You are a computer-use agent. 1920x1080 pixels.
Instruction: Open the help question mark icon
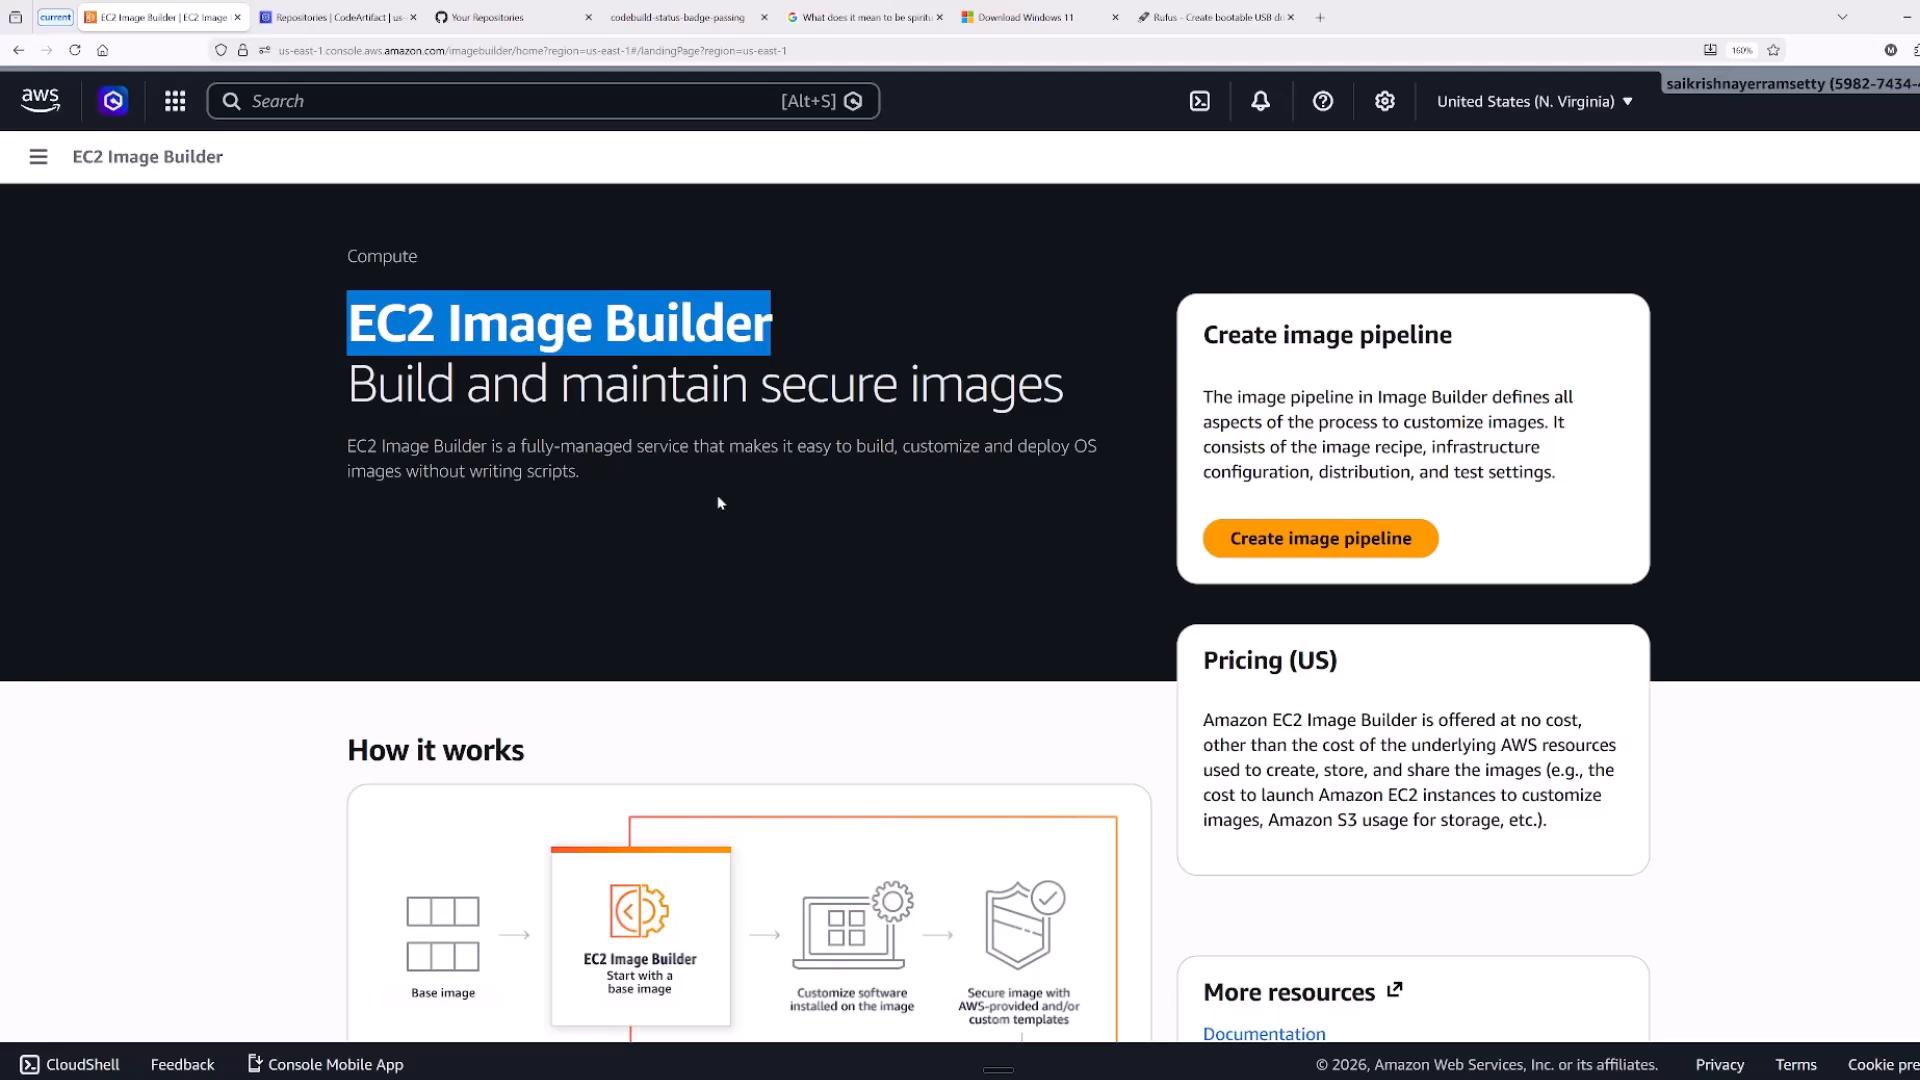pos(1322,101)
